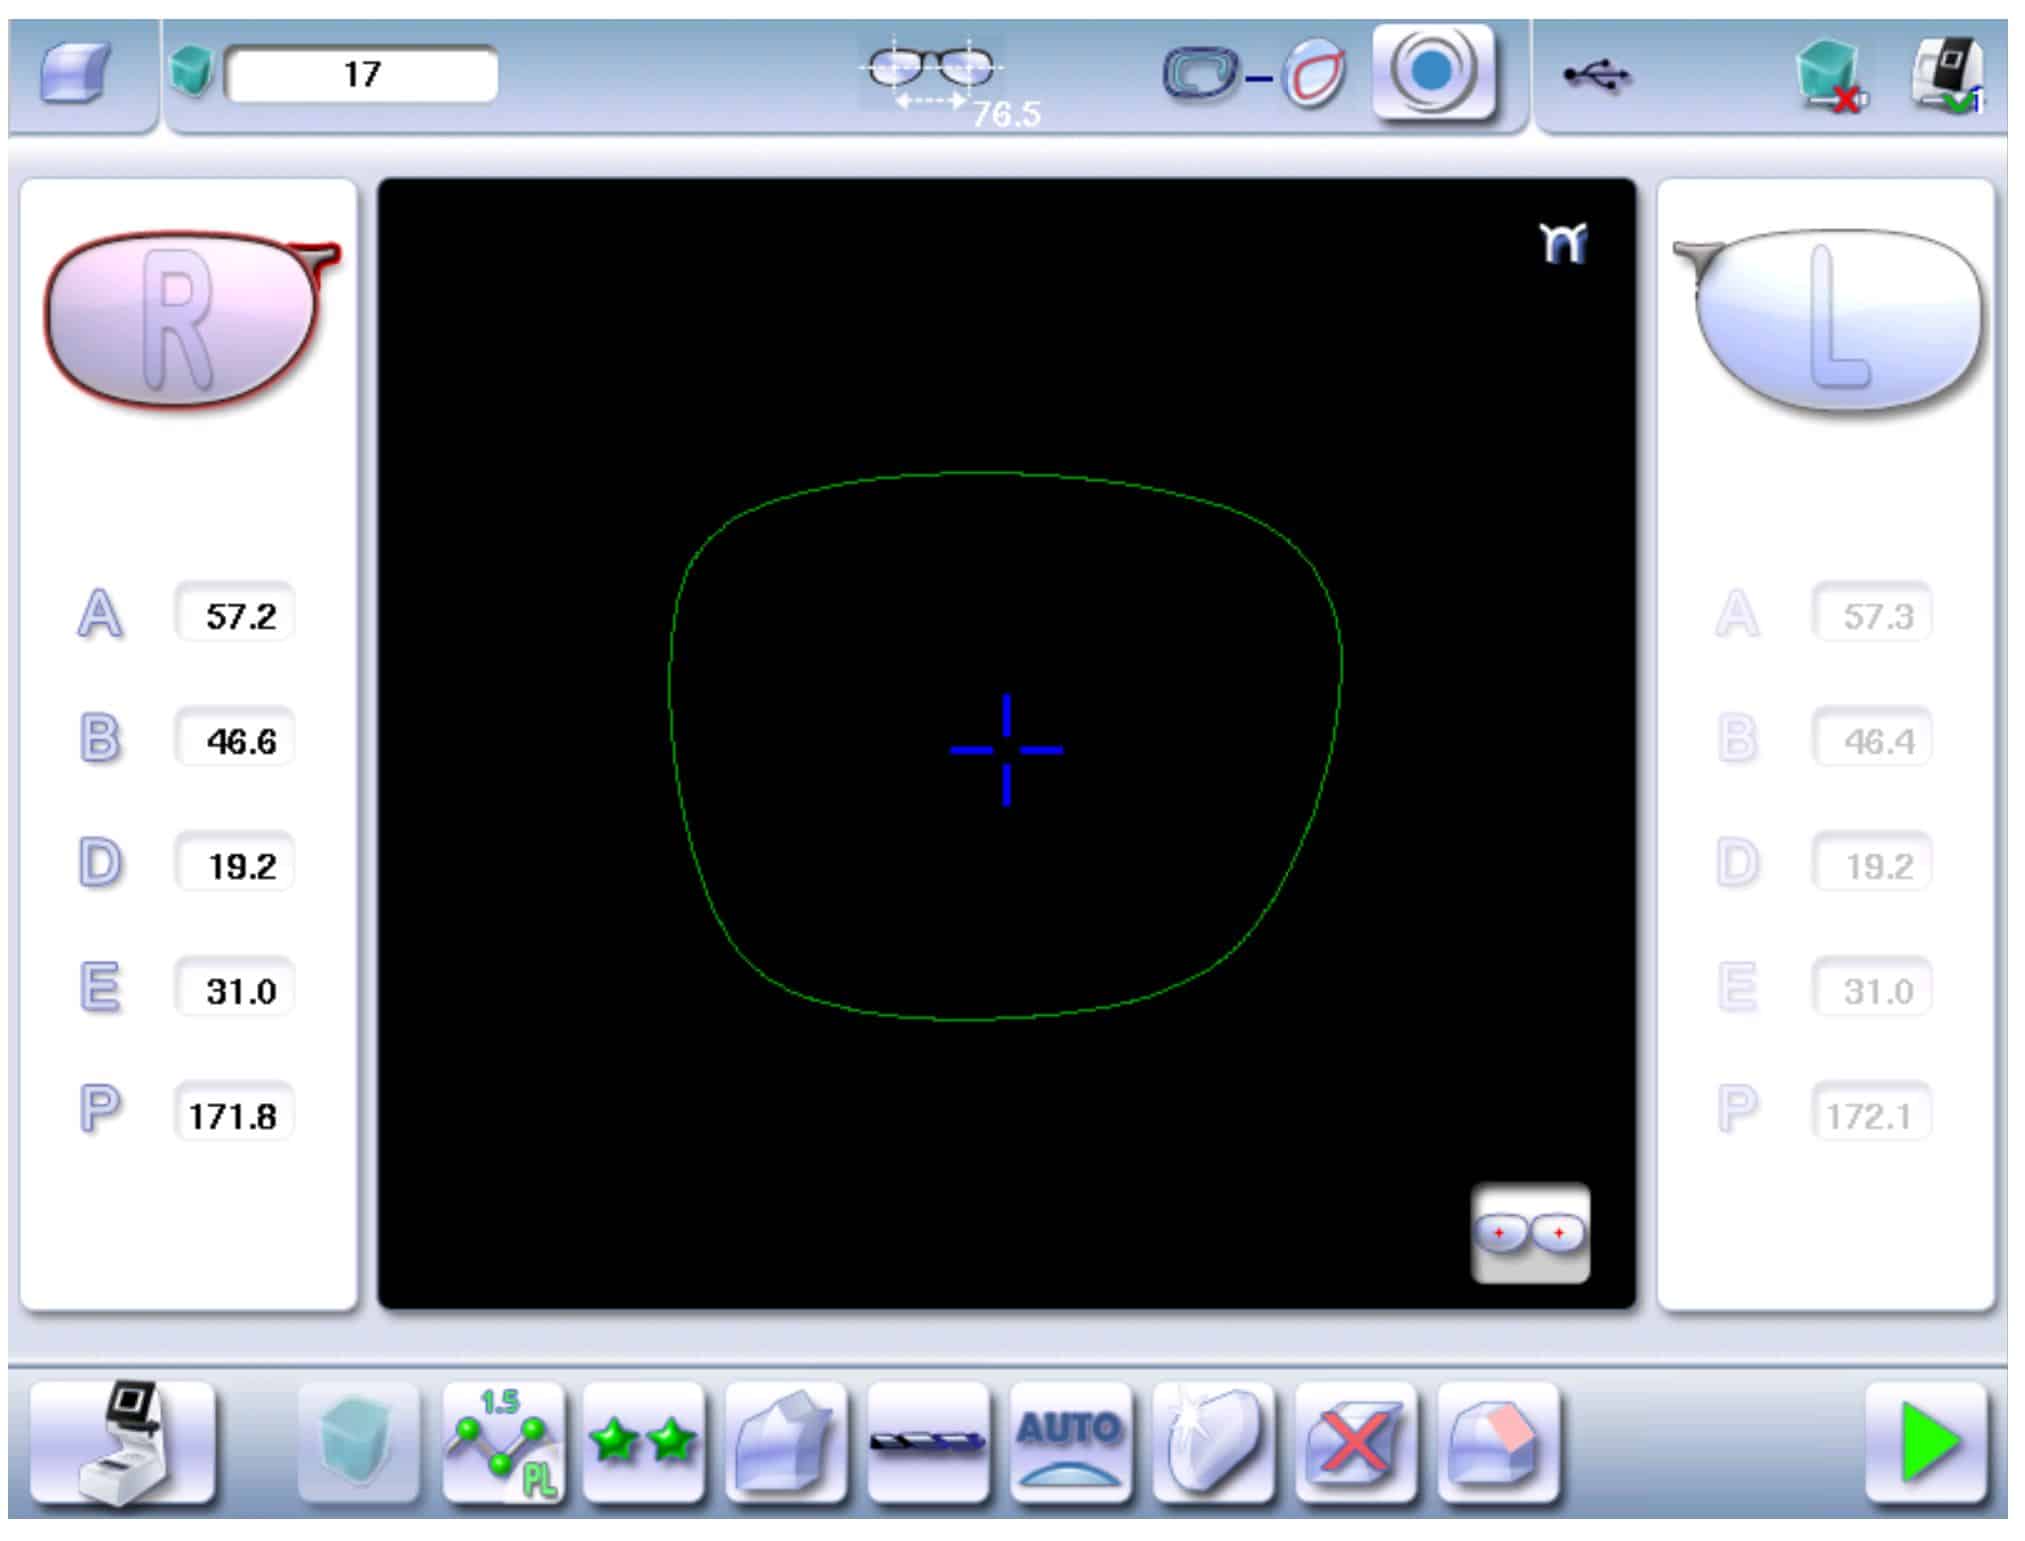The height and width of the screenshot is (1541, 2025).
Task: Select the 1.5 PL lens material button
Action: coord(503,1441)
